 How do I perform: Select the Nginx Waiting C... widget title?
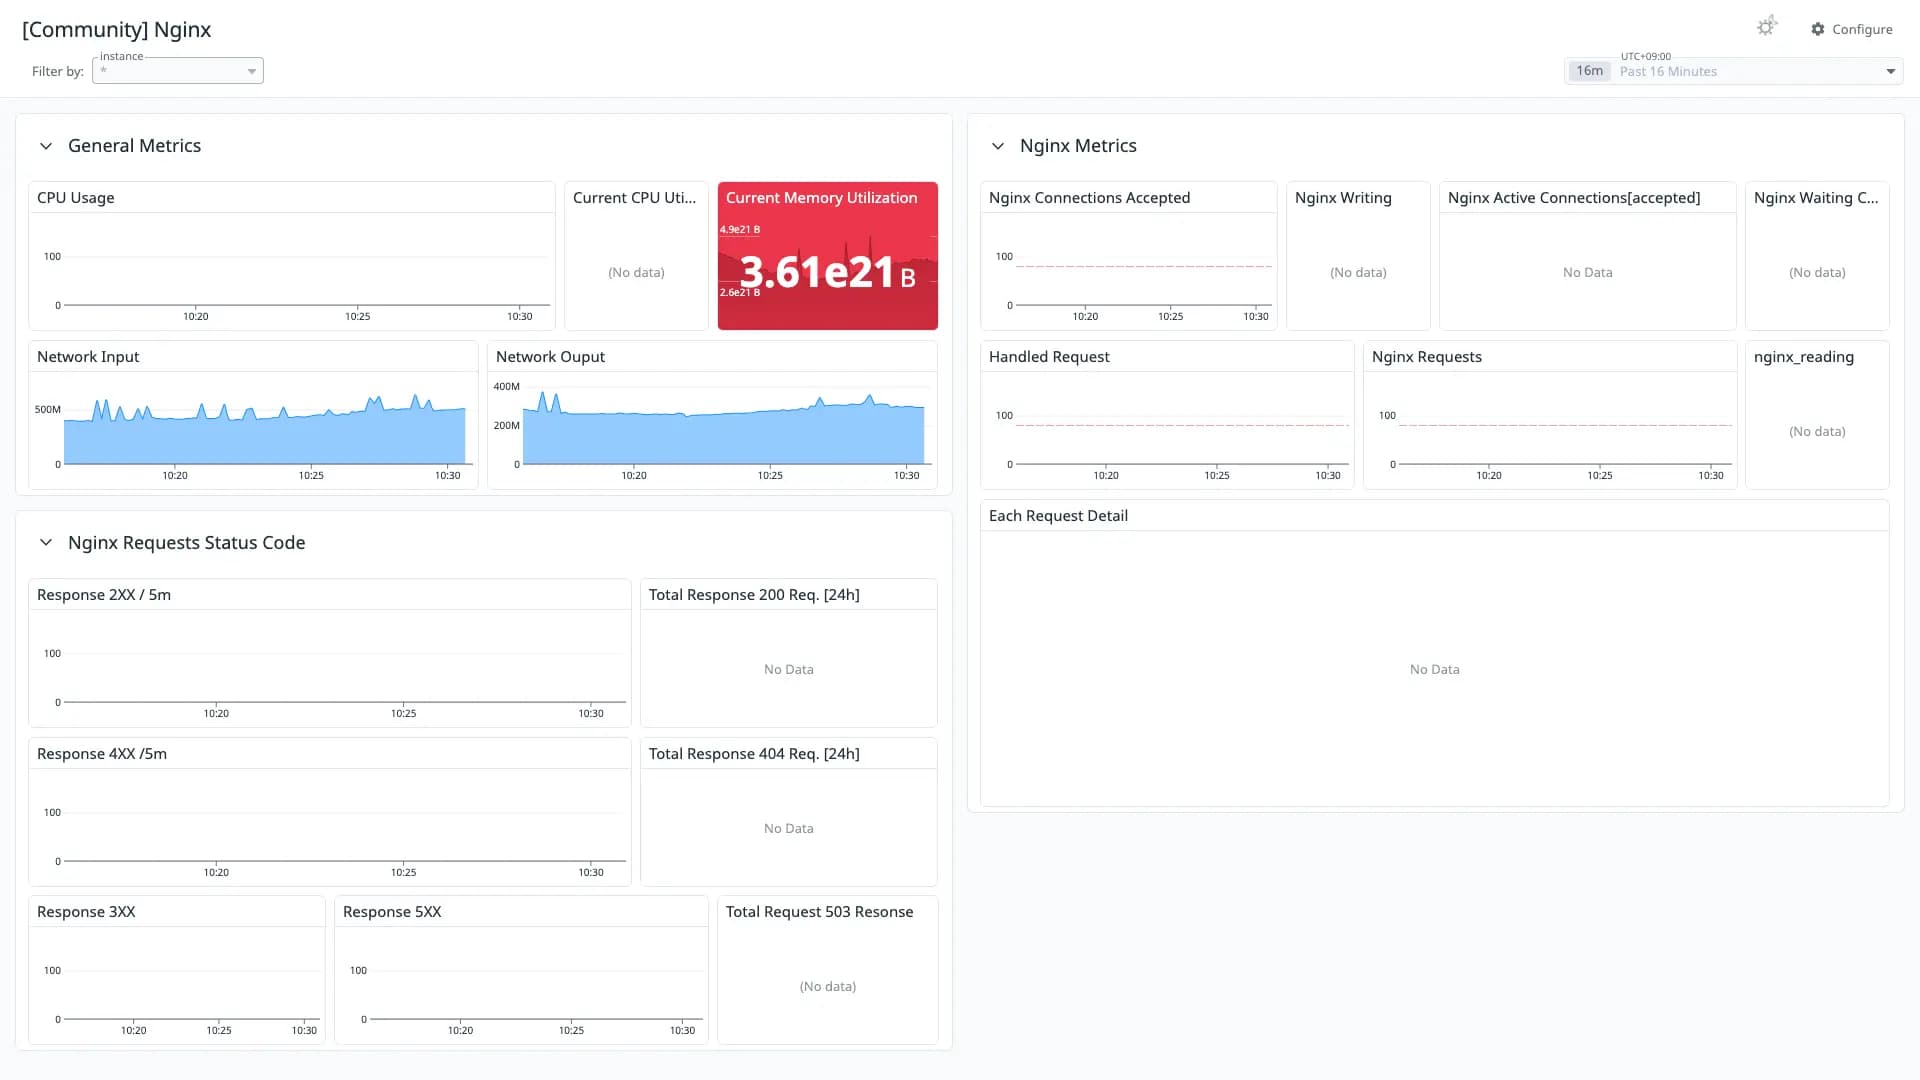tap(1816, 198)
